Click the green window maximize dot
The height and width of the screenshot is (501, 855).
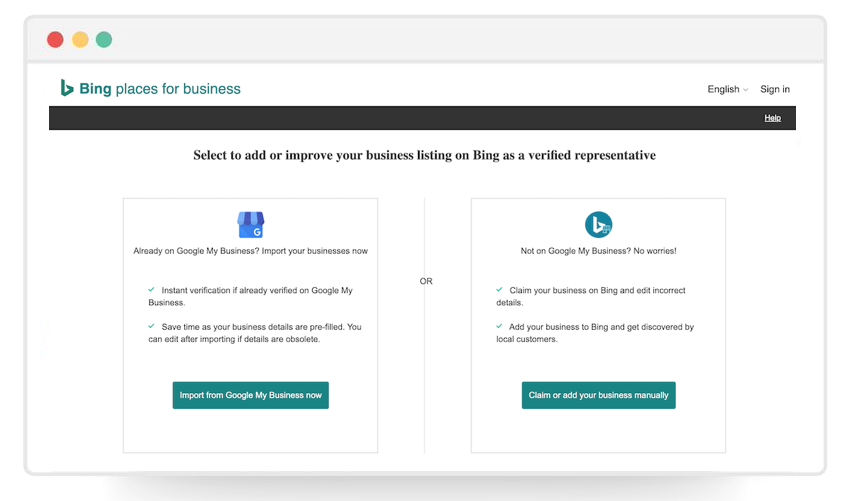[104, 40]
